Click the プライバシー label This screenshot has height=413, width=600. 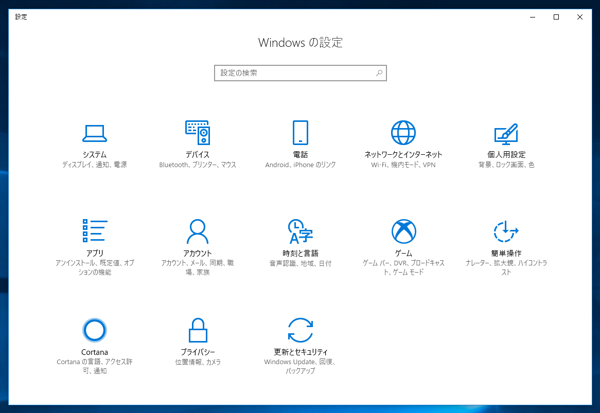197,352
